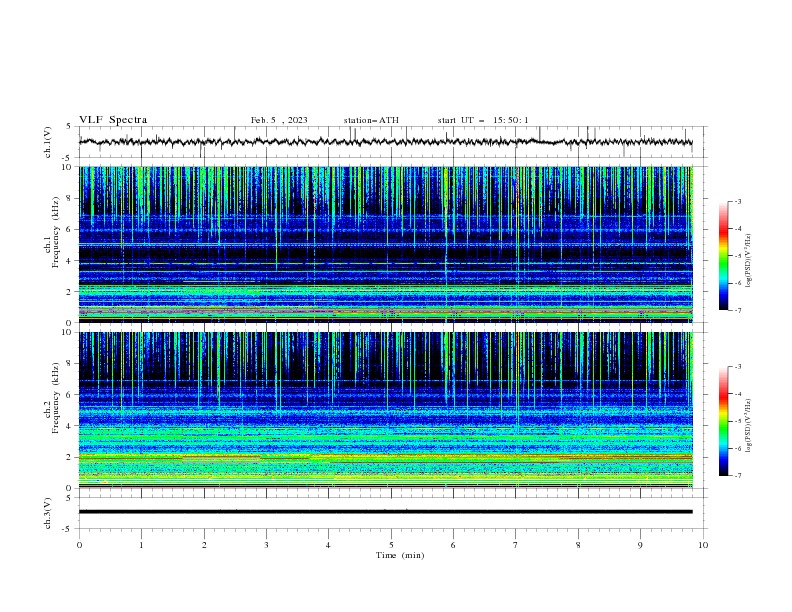The height and width of the screenshot is (612, 792).
Task: Click the '5' tick on time axis
Action: click(x=391, y=545)
